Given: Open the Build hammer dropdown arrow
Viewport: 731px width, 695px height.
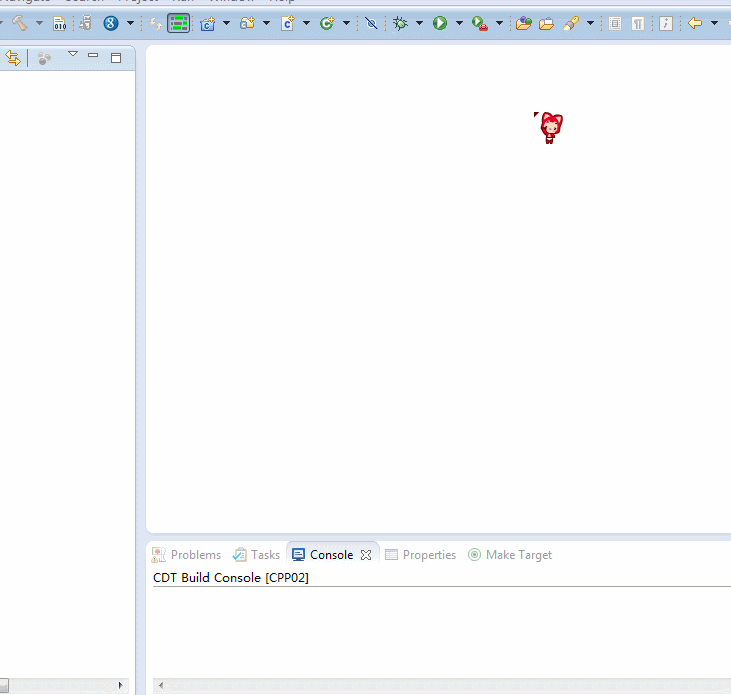Looking at the screenshot, I should tap(39, 23).
